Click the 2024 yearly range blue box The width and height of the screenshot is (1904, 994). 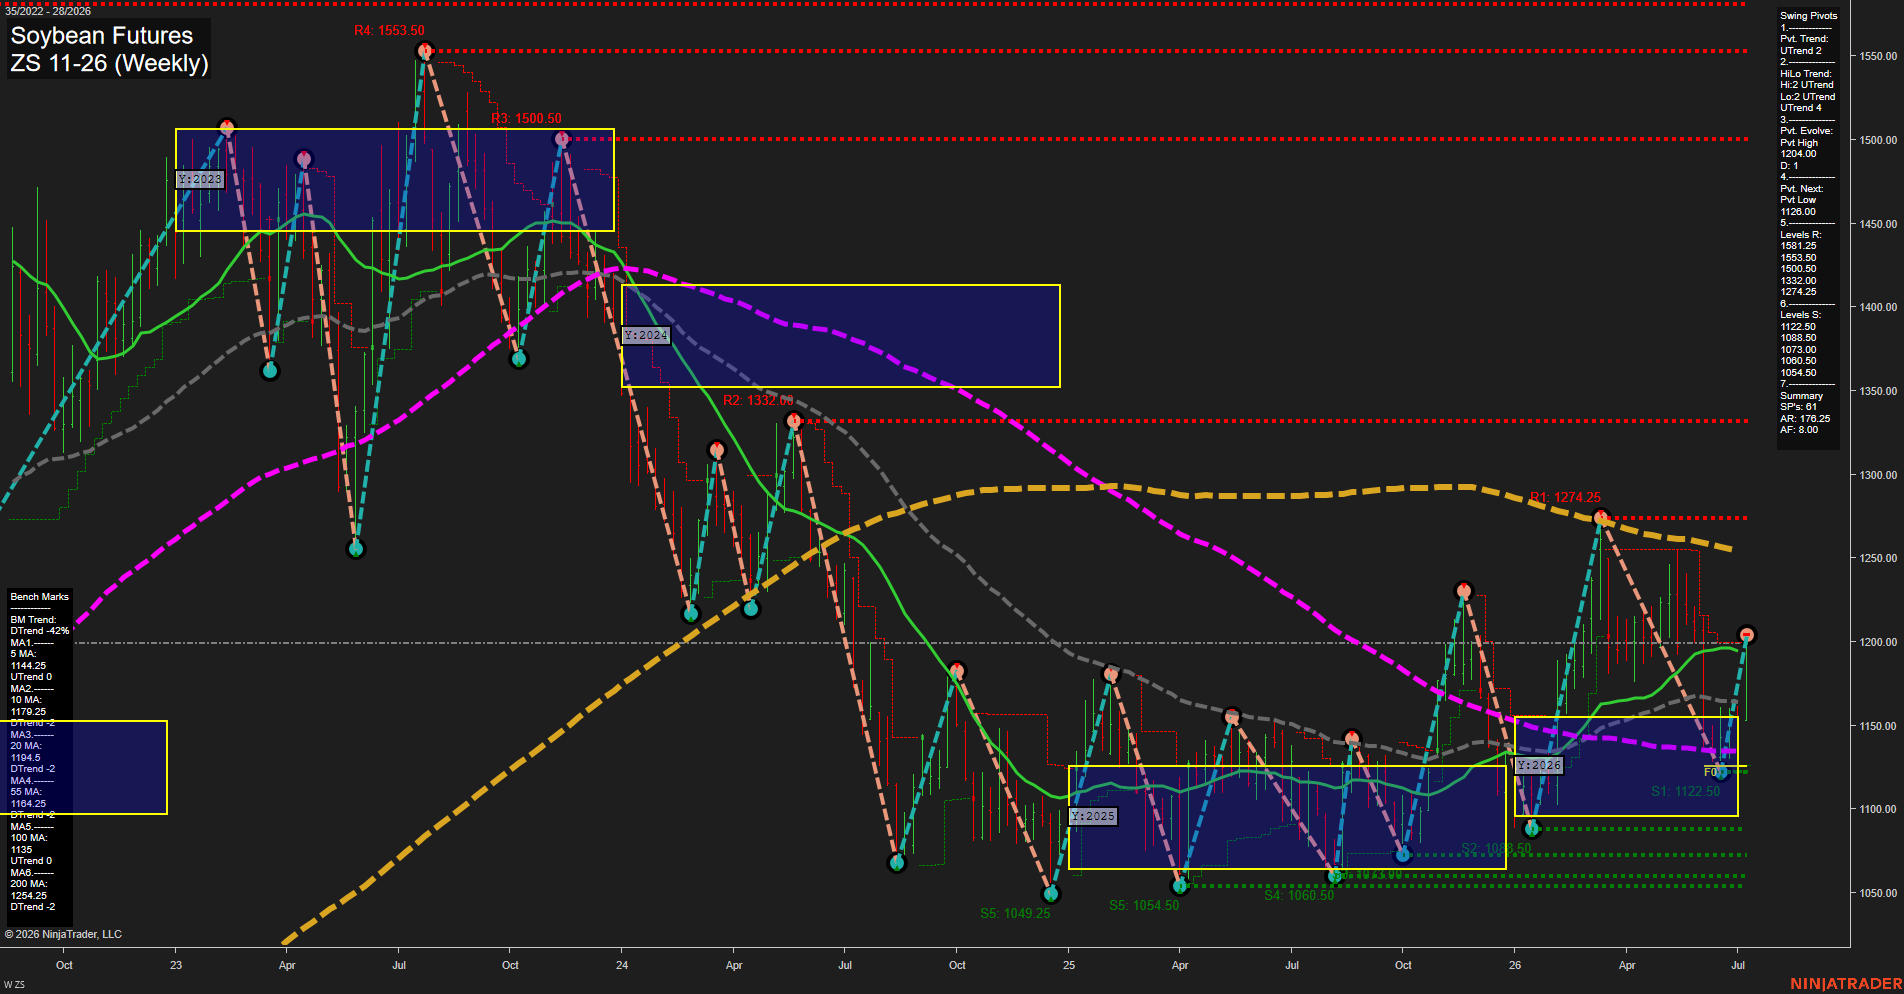(841, 336)
